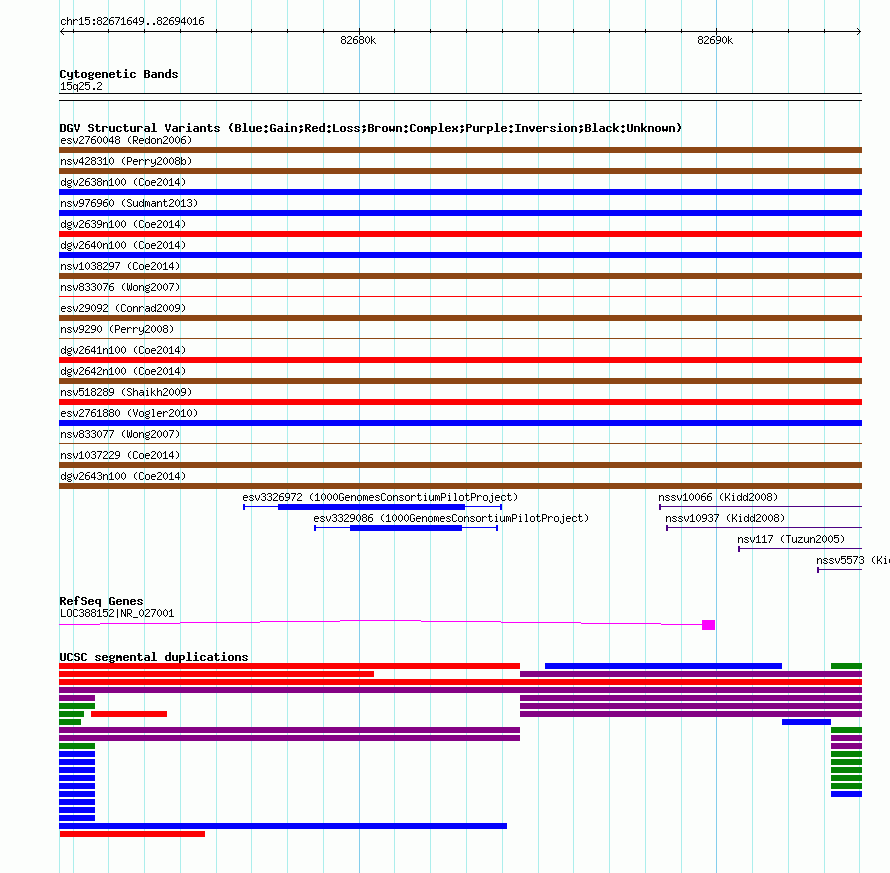Screen dimensions: 890x873
Task: Click the esv3326972 1000Genomes variant label
Action: [x=380, y=497]
